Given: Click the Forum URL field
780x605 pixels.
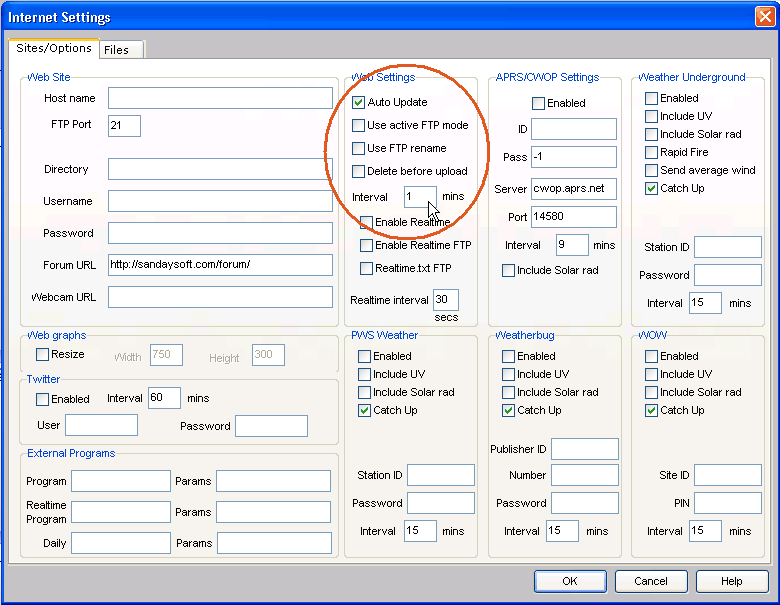Looking at the screenshot, I should 220,265.
